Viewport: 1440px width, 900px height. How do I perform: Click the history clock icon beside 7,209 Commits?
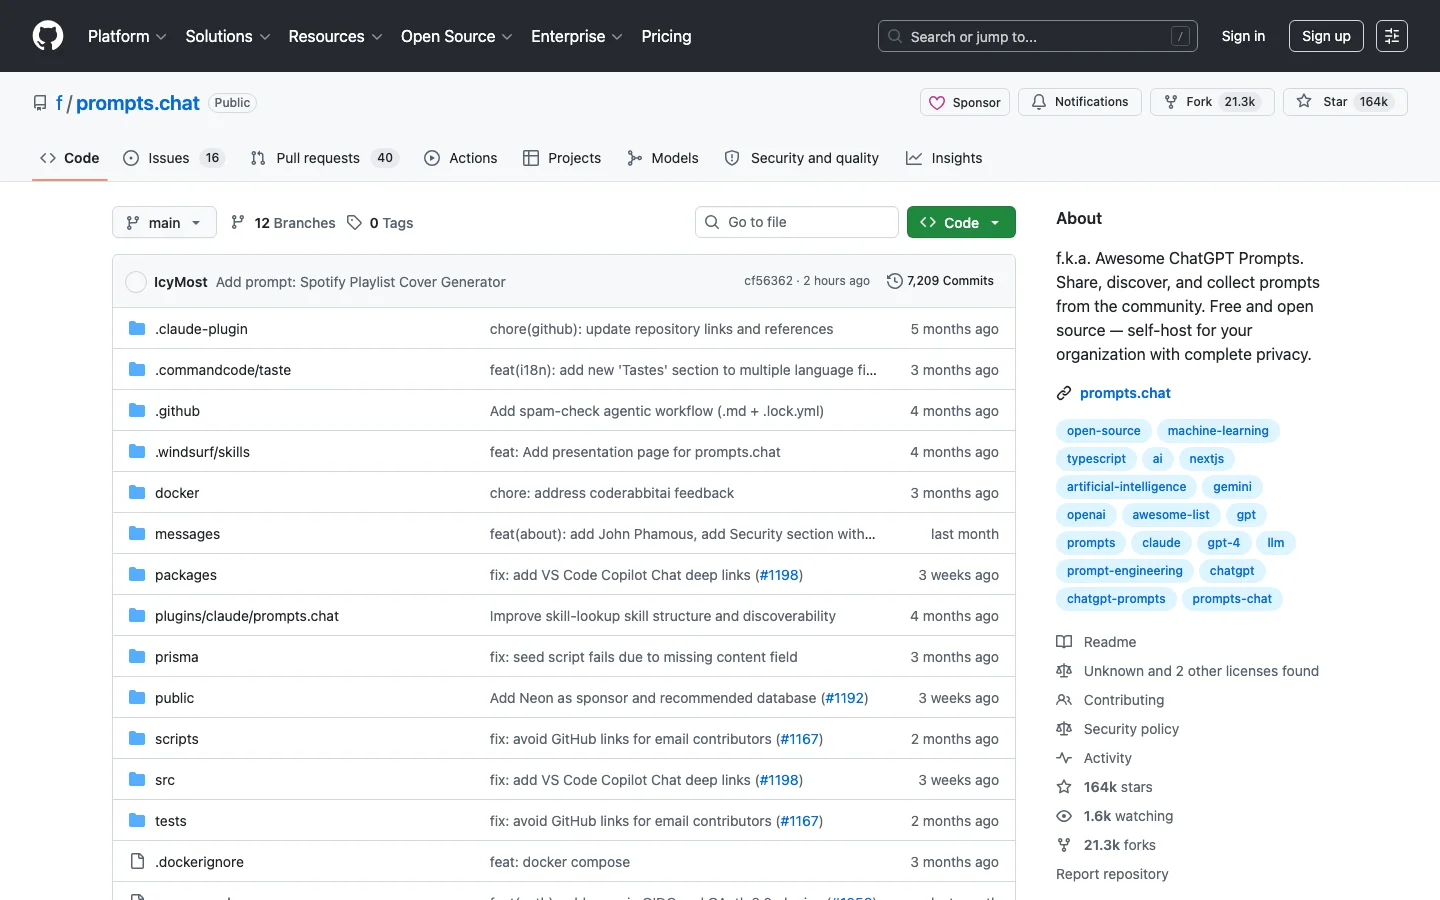click(x=895, y=281)
